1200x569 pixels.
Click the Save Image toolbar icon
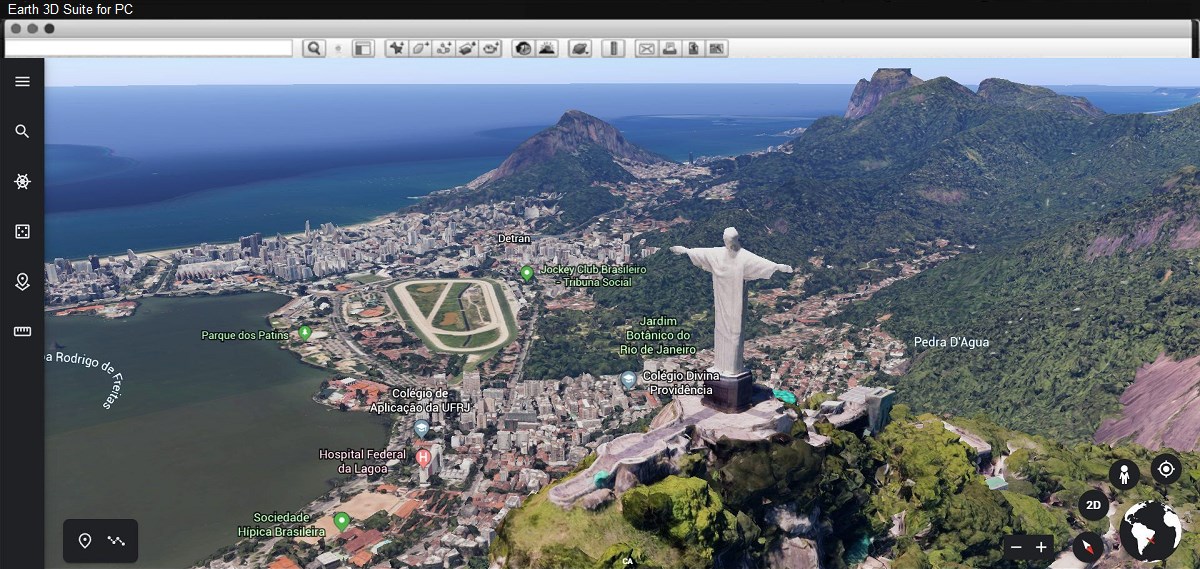click(693, 48)
